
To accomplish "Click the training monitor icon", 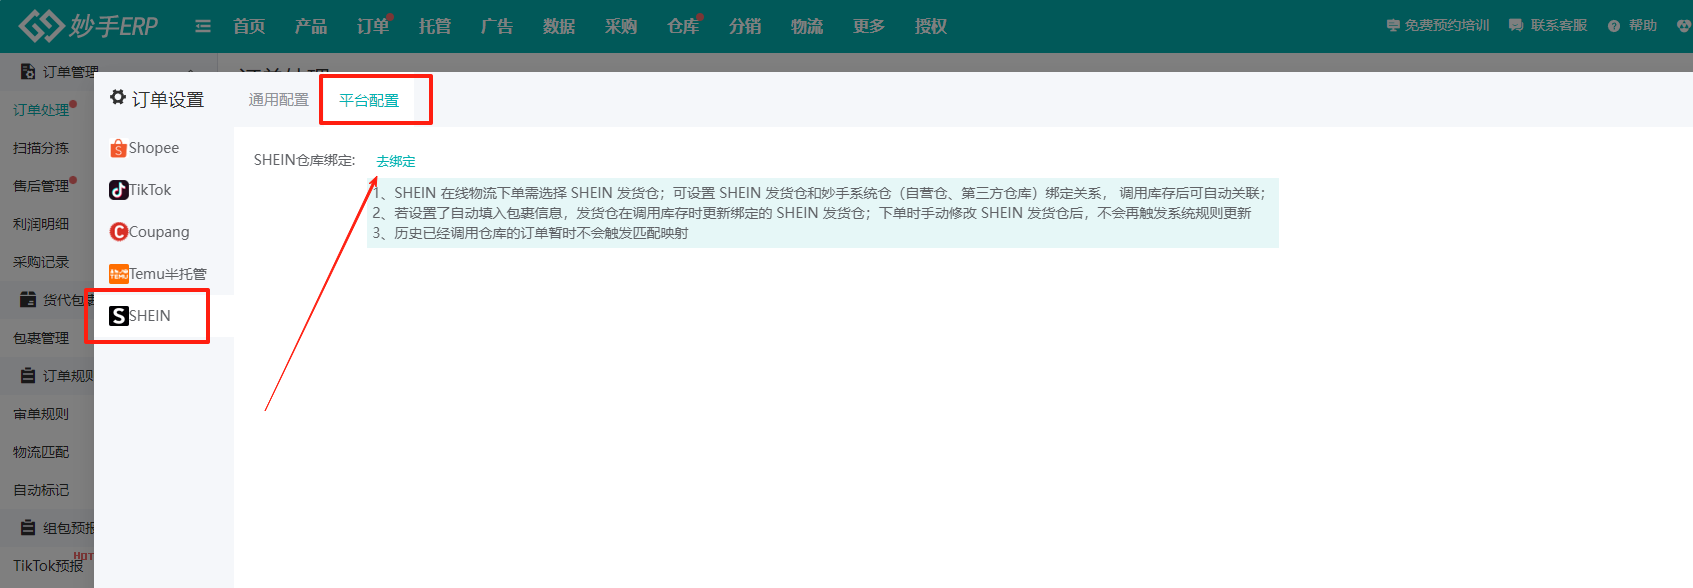I will 1393,25.
